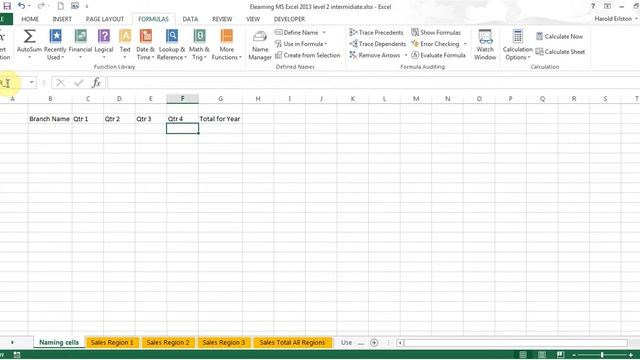Viewport: 640px width, 360px height.
Task: Click Show Formulas
Action: coord(436,32)
